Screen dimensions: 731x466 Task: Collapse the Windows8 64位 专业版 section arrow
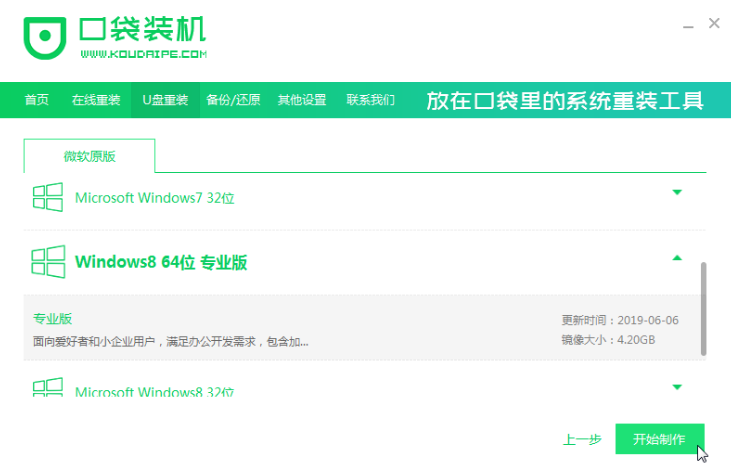[x=677, y=258]
